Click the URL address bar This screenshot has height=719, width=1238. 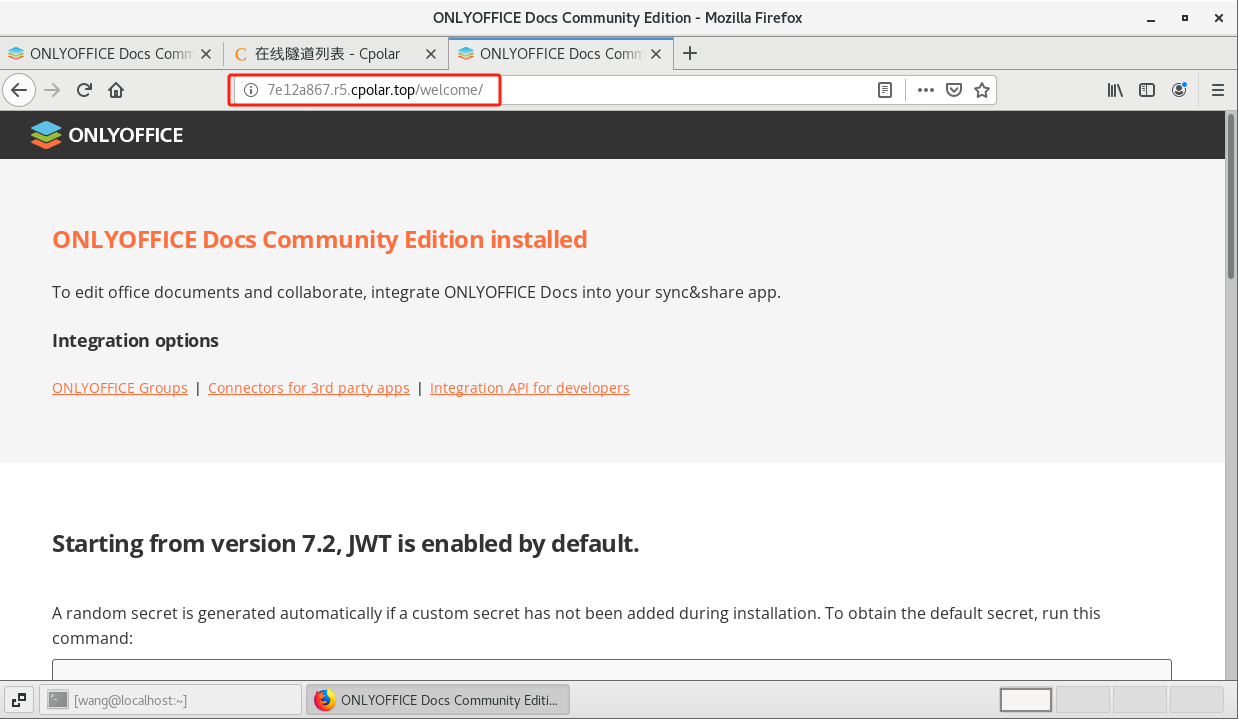(680, 90)
